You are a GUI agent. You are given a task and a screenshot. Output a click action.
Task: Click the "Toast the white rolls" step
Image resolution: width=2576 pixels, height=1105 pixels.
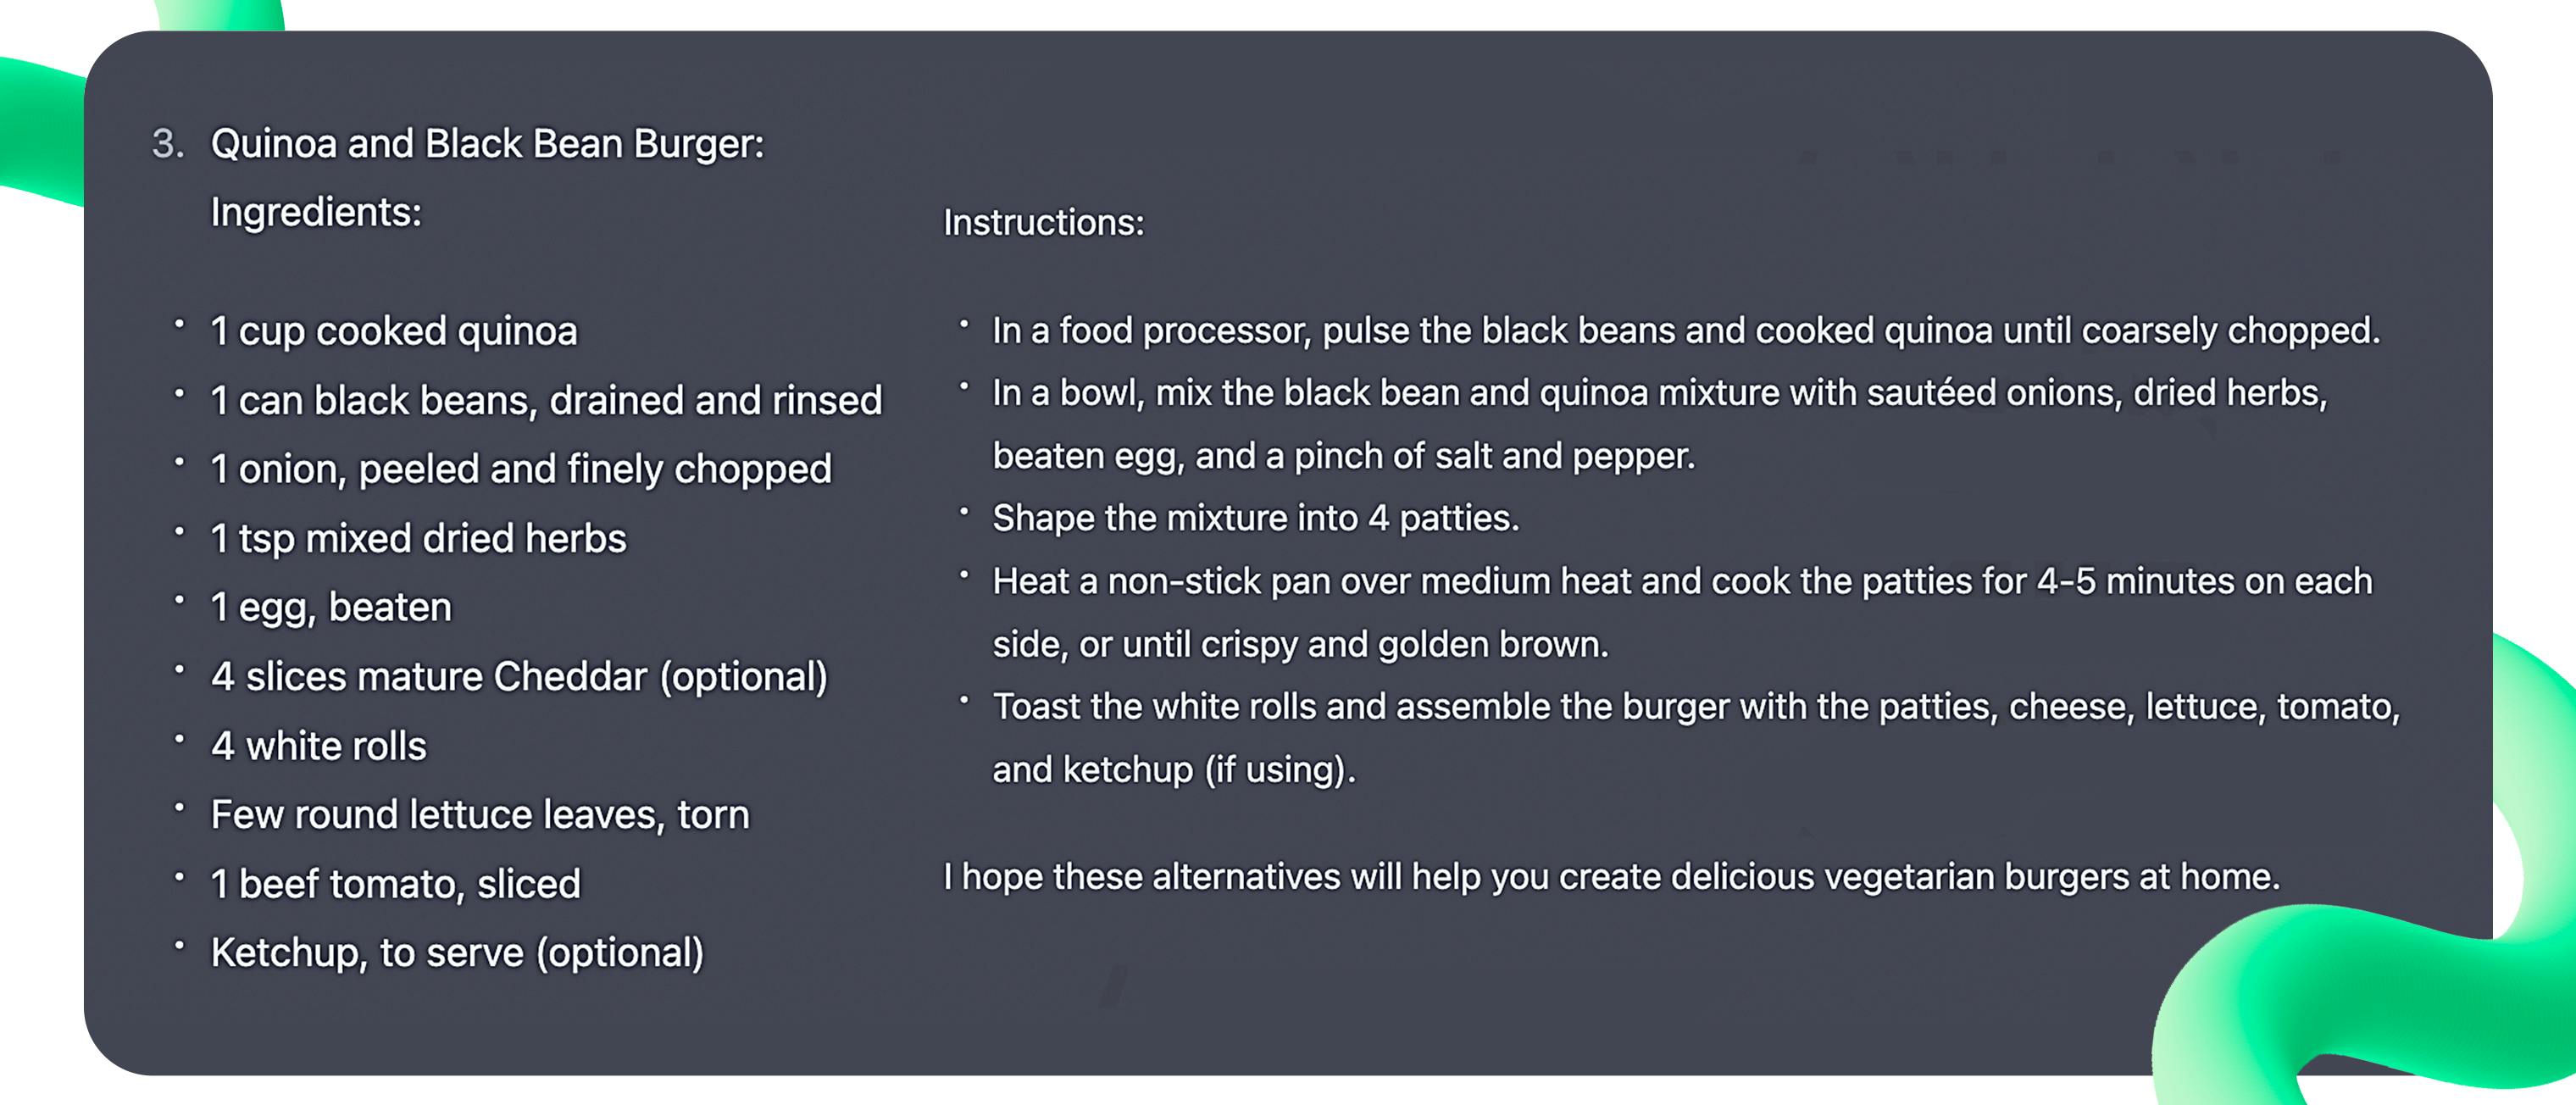click(1695, 706)
